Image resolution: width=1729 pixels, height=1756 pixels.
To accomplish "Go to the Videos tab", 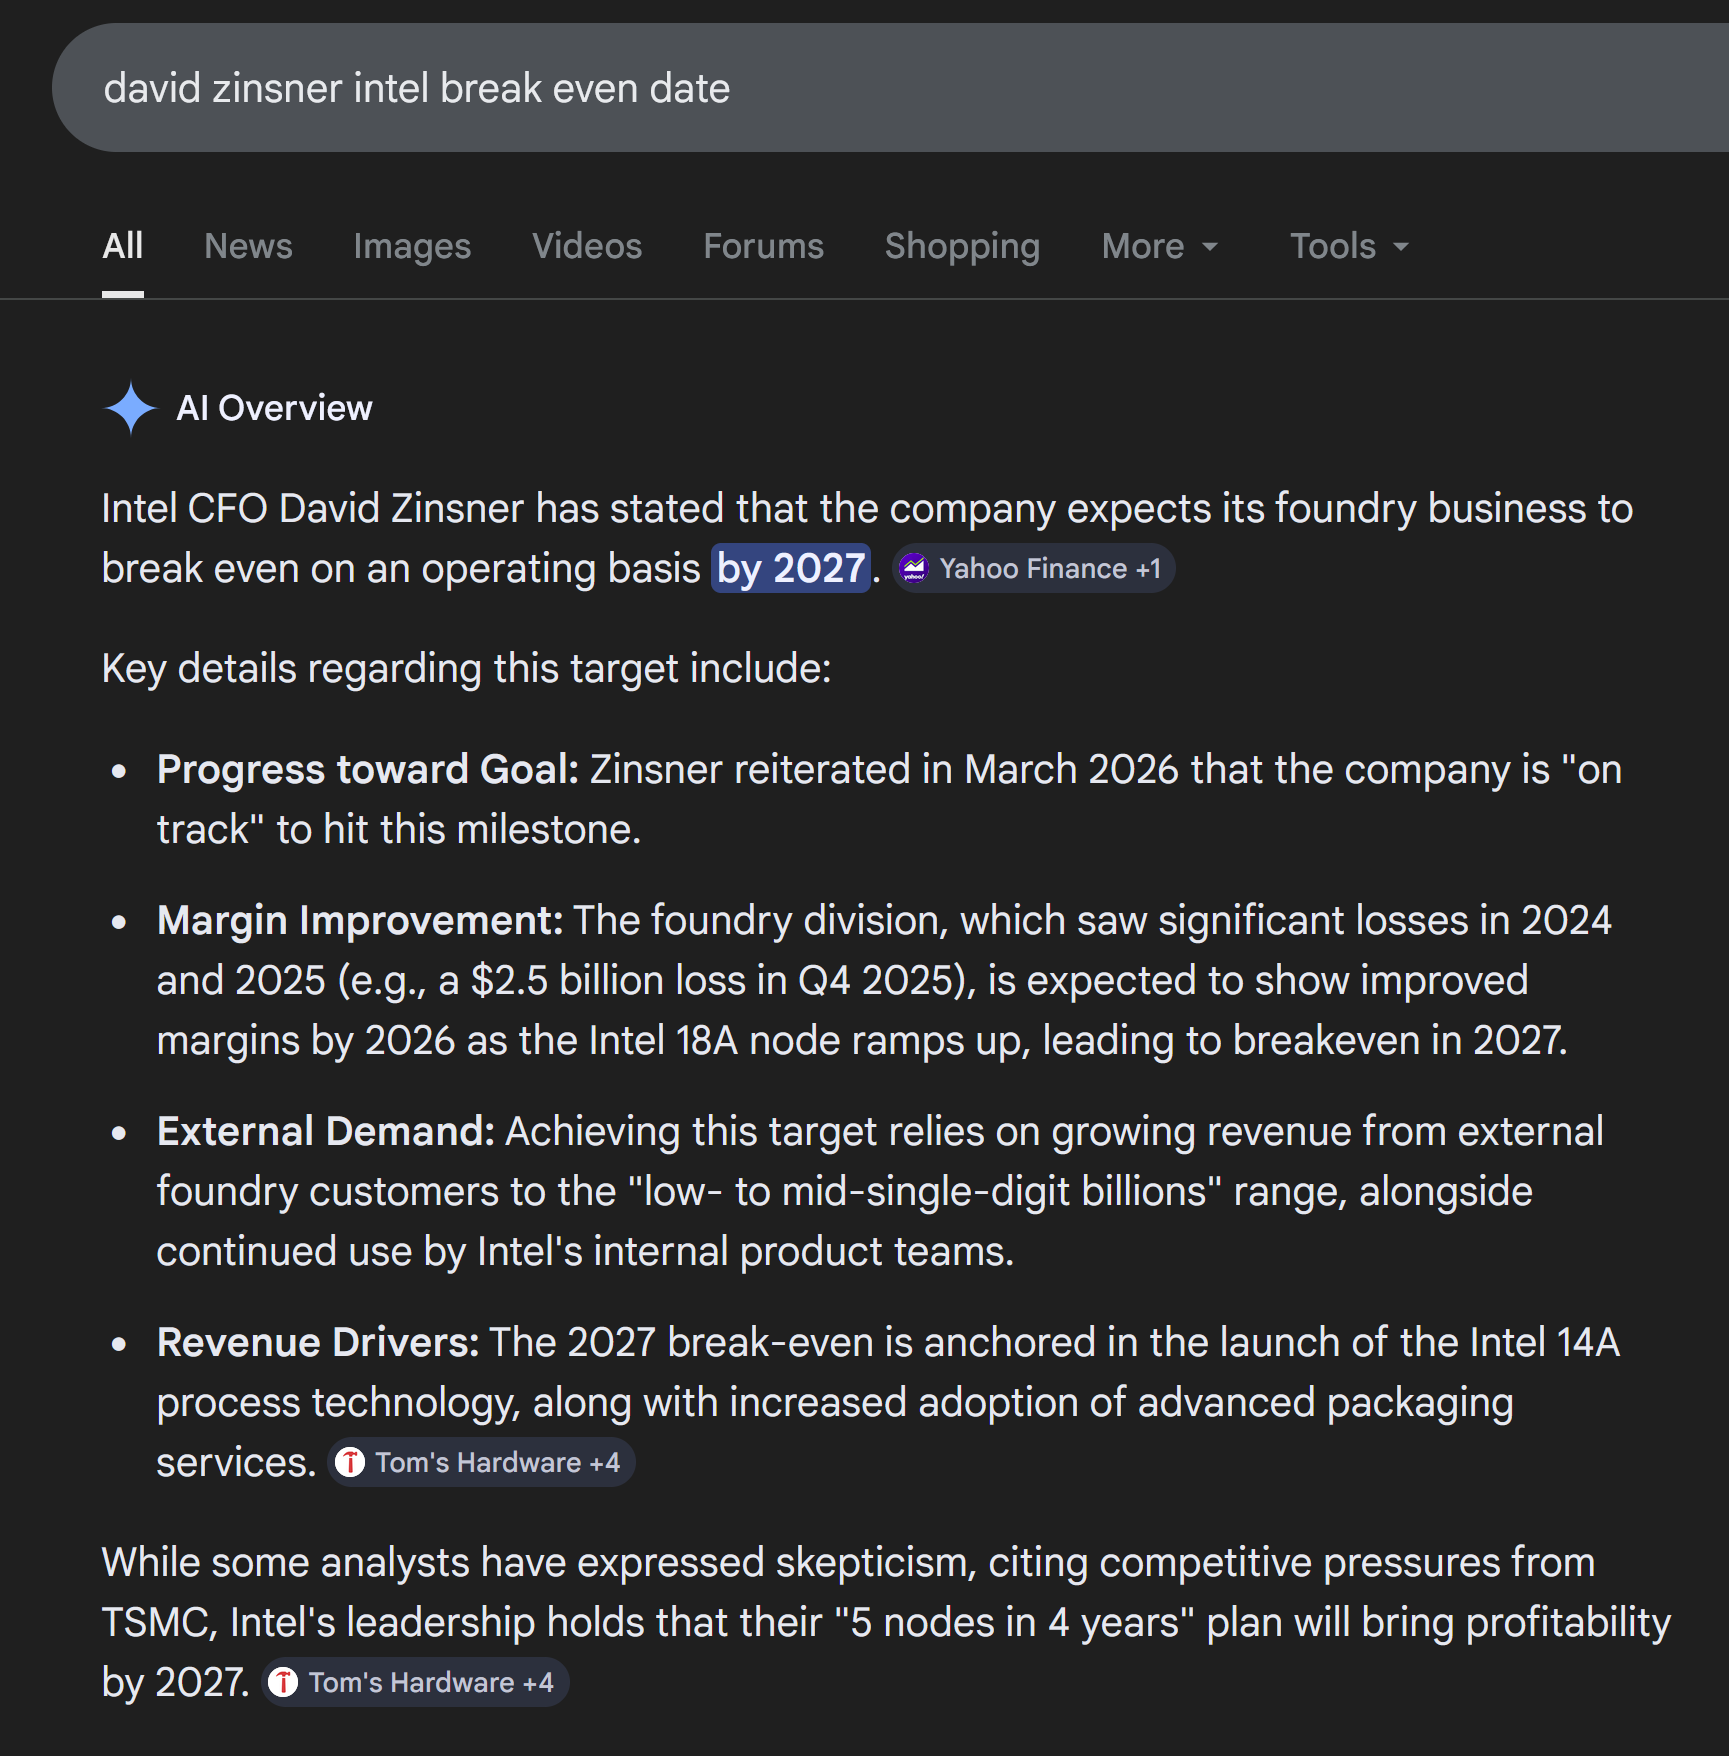I will 586,246.
